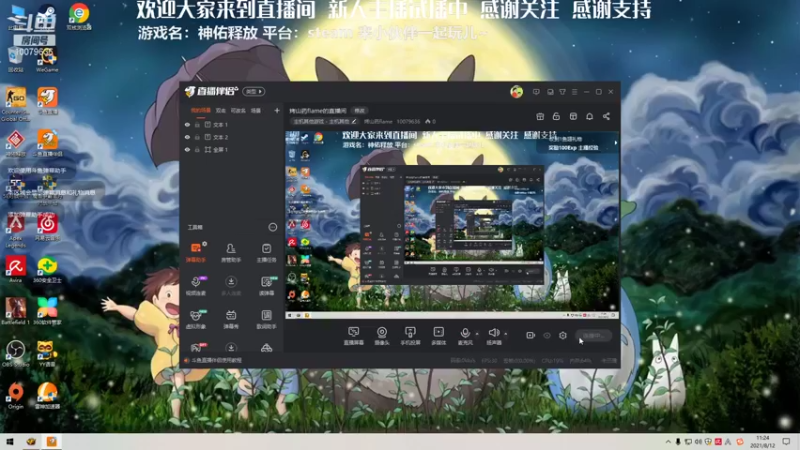
Task: Open the virtual avatar (虚拟形象) tool
Action: pos(196,319)
